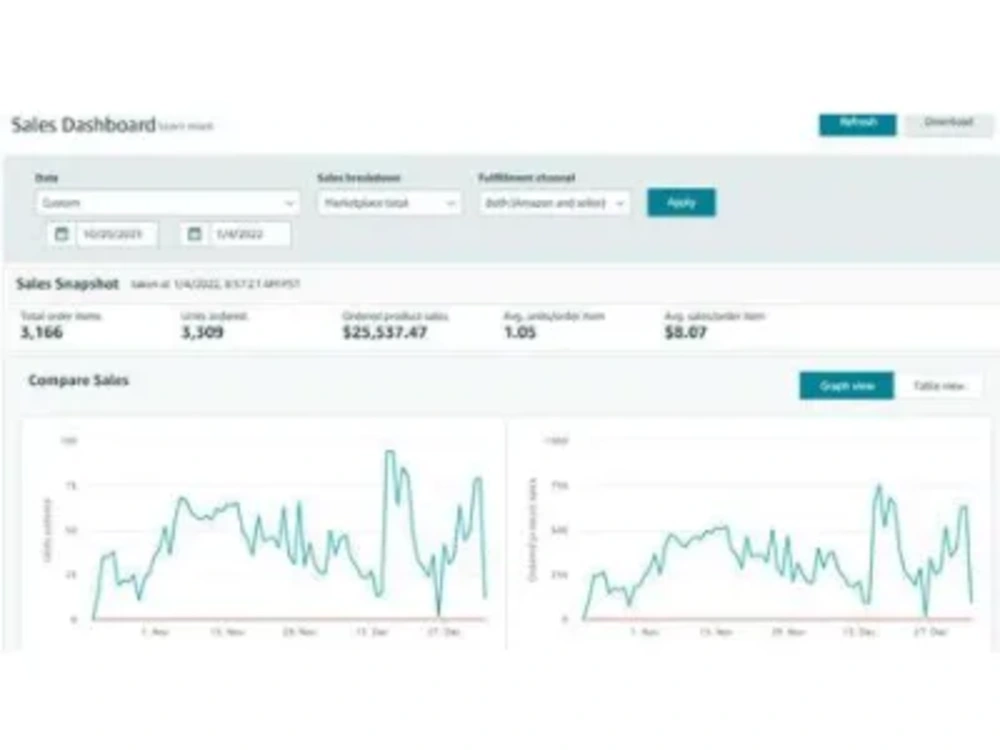Open the Date range dropdown set to Custom
This screenshot has height=750, width=1000.
(x=167, y=203)
